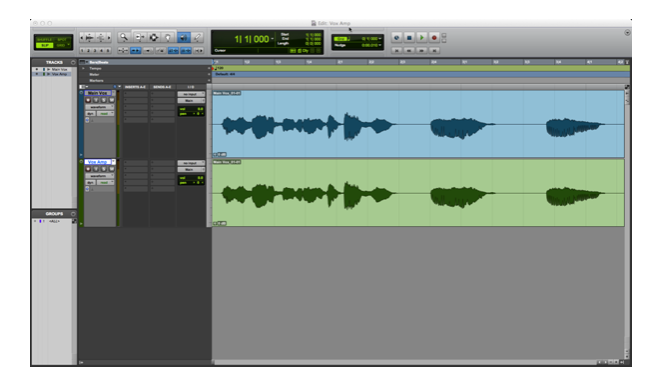
Task: Enable Grid edit mode
Action: (61, 45)
